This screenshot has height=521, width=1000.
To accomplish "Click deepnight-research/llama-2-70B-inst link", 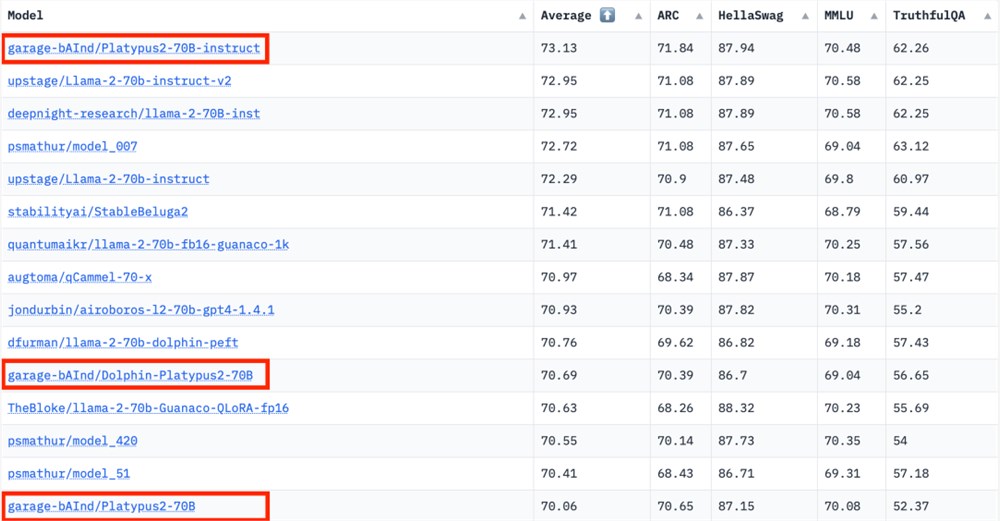I will click(134, 114).
